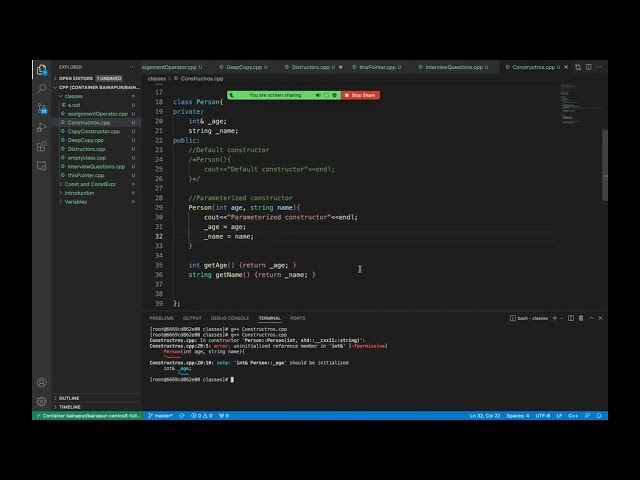Maximize the panel with chevron up
This screenshot has width=640, height=480.
click(591, 318)
